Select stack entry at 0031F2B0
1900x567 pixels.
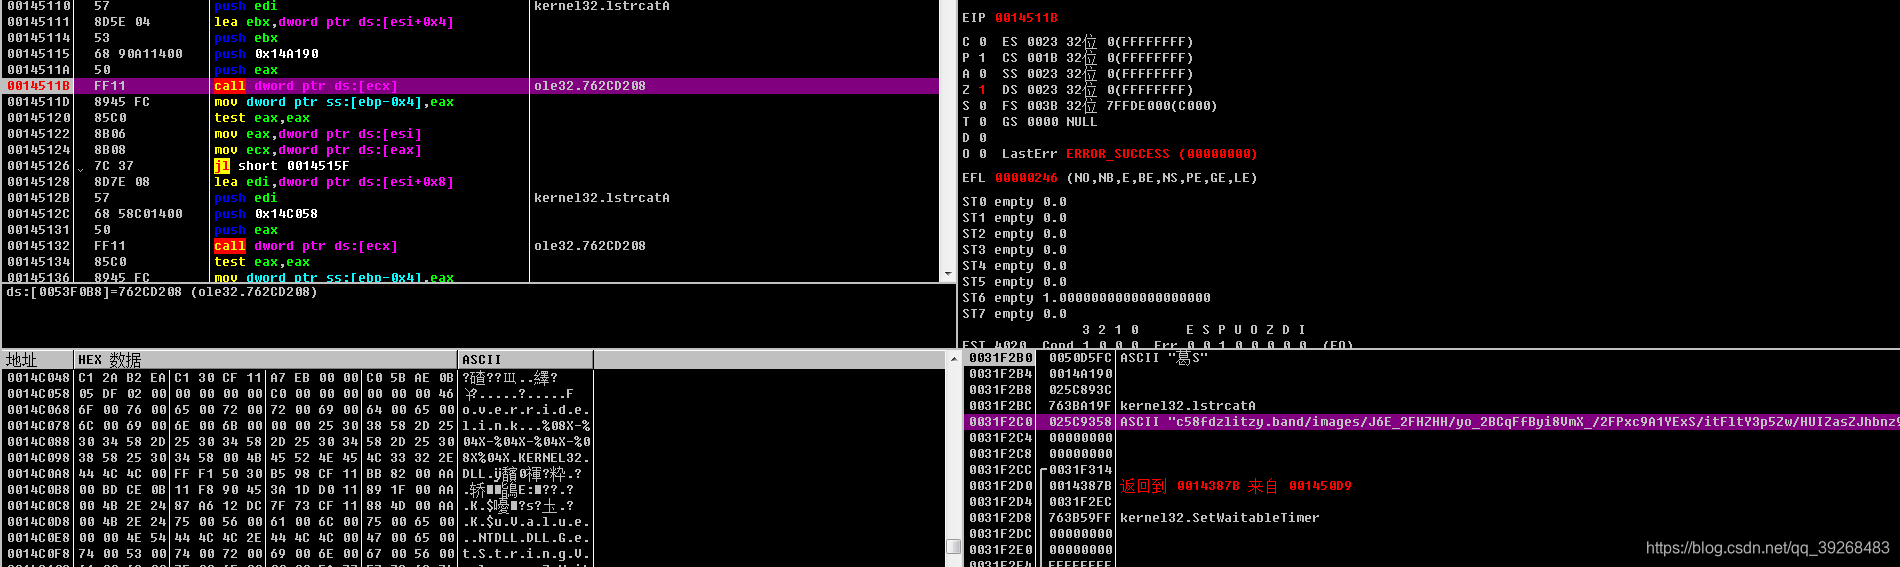click(1432, 358)
